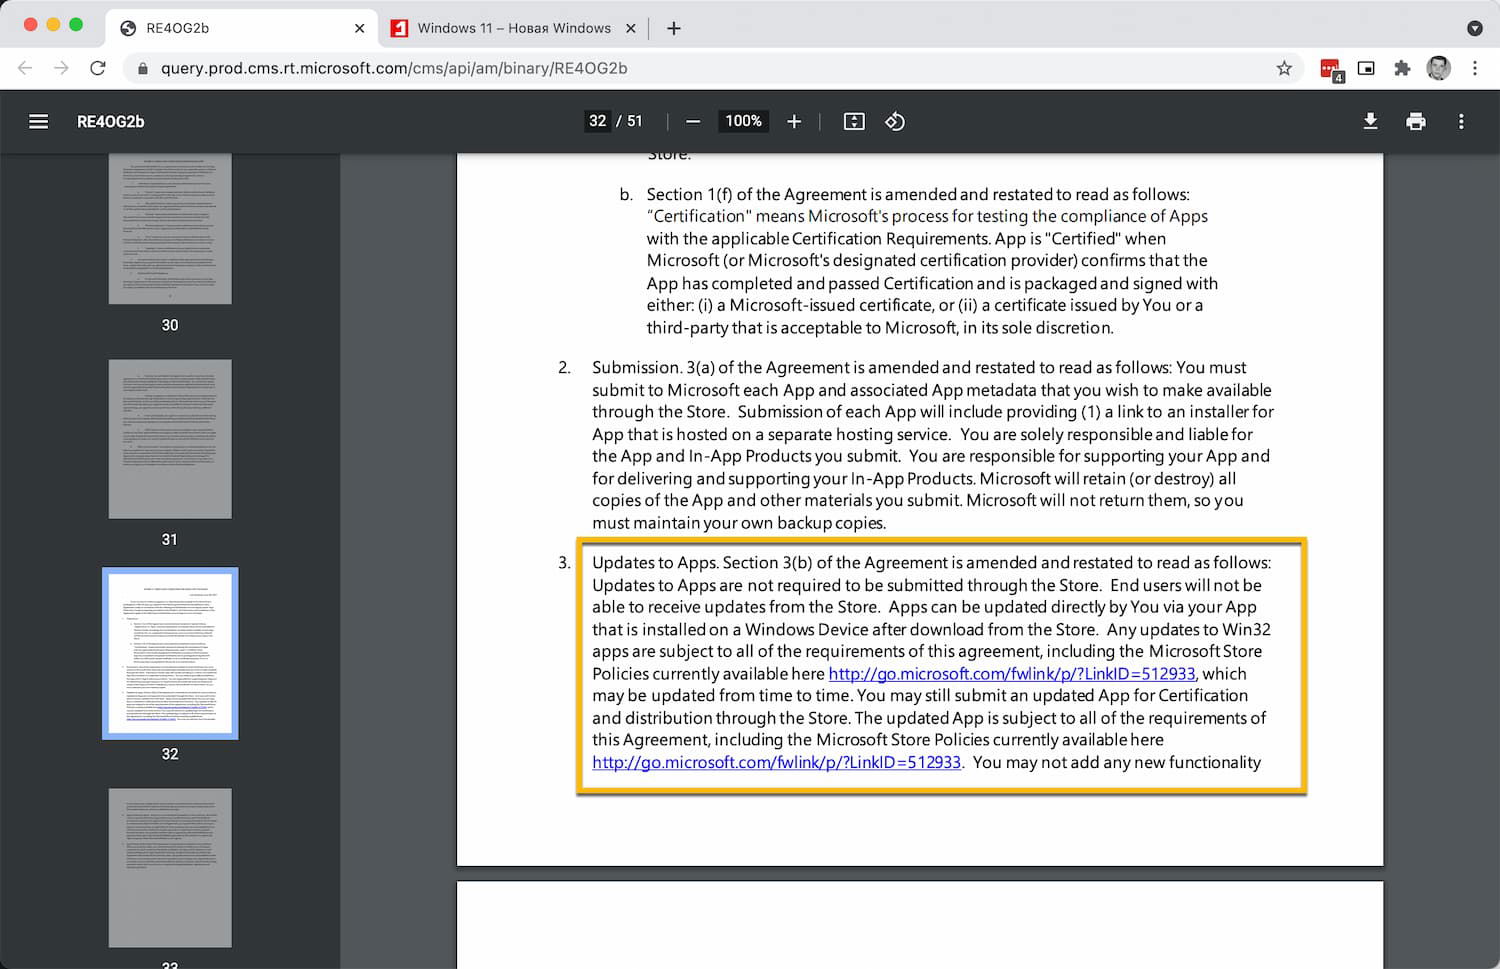Open the PDF viewer more actions menu
This screenshot has width=1500, height=969.
tap(1461, 121)
